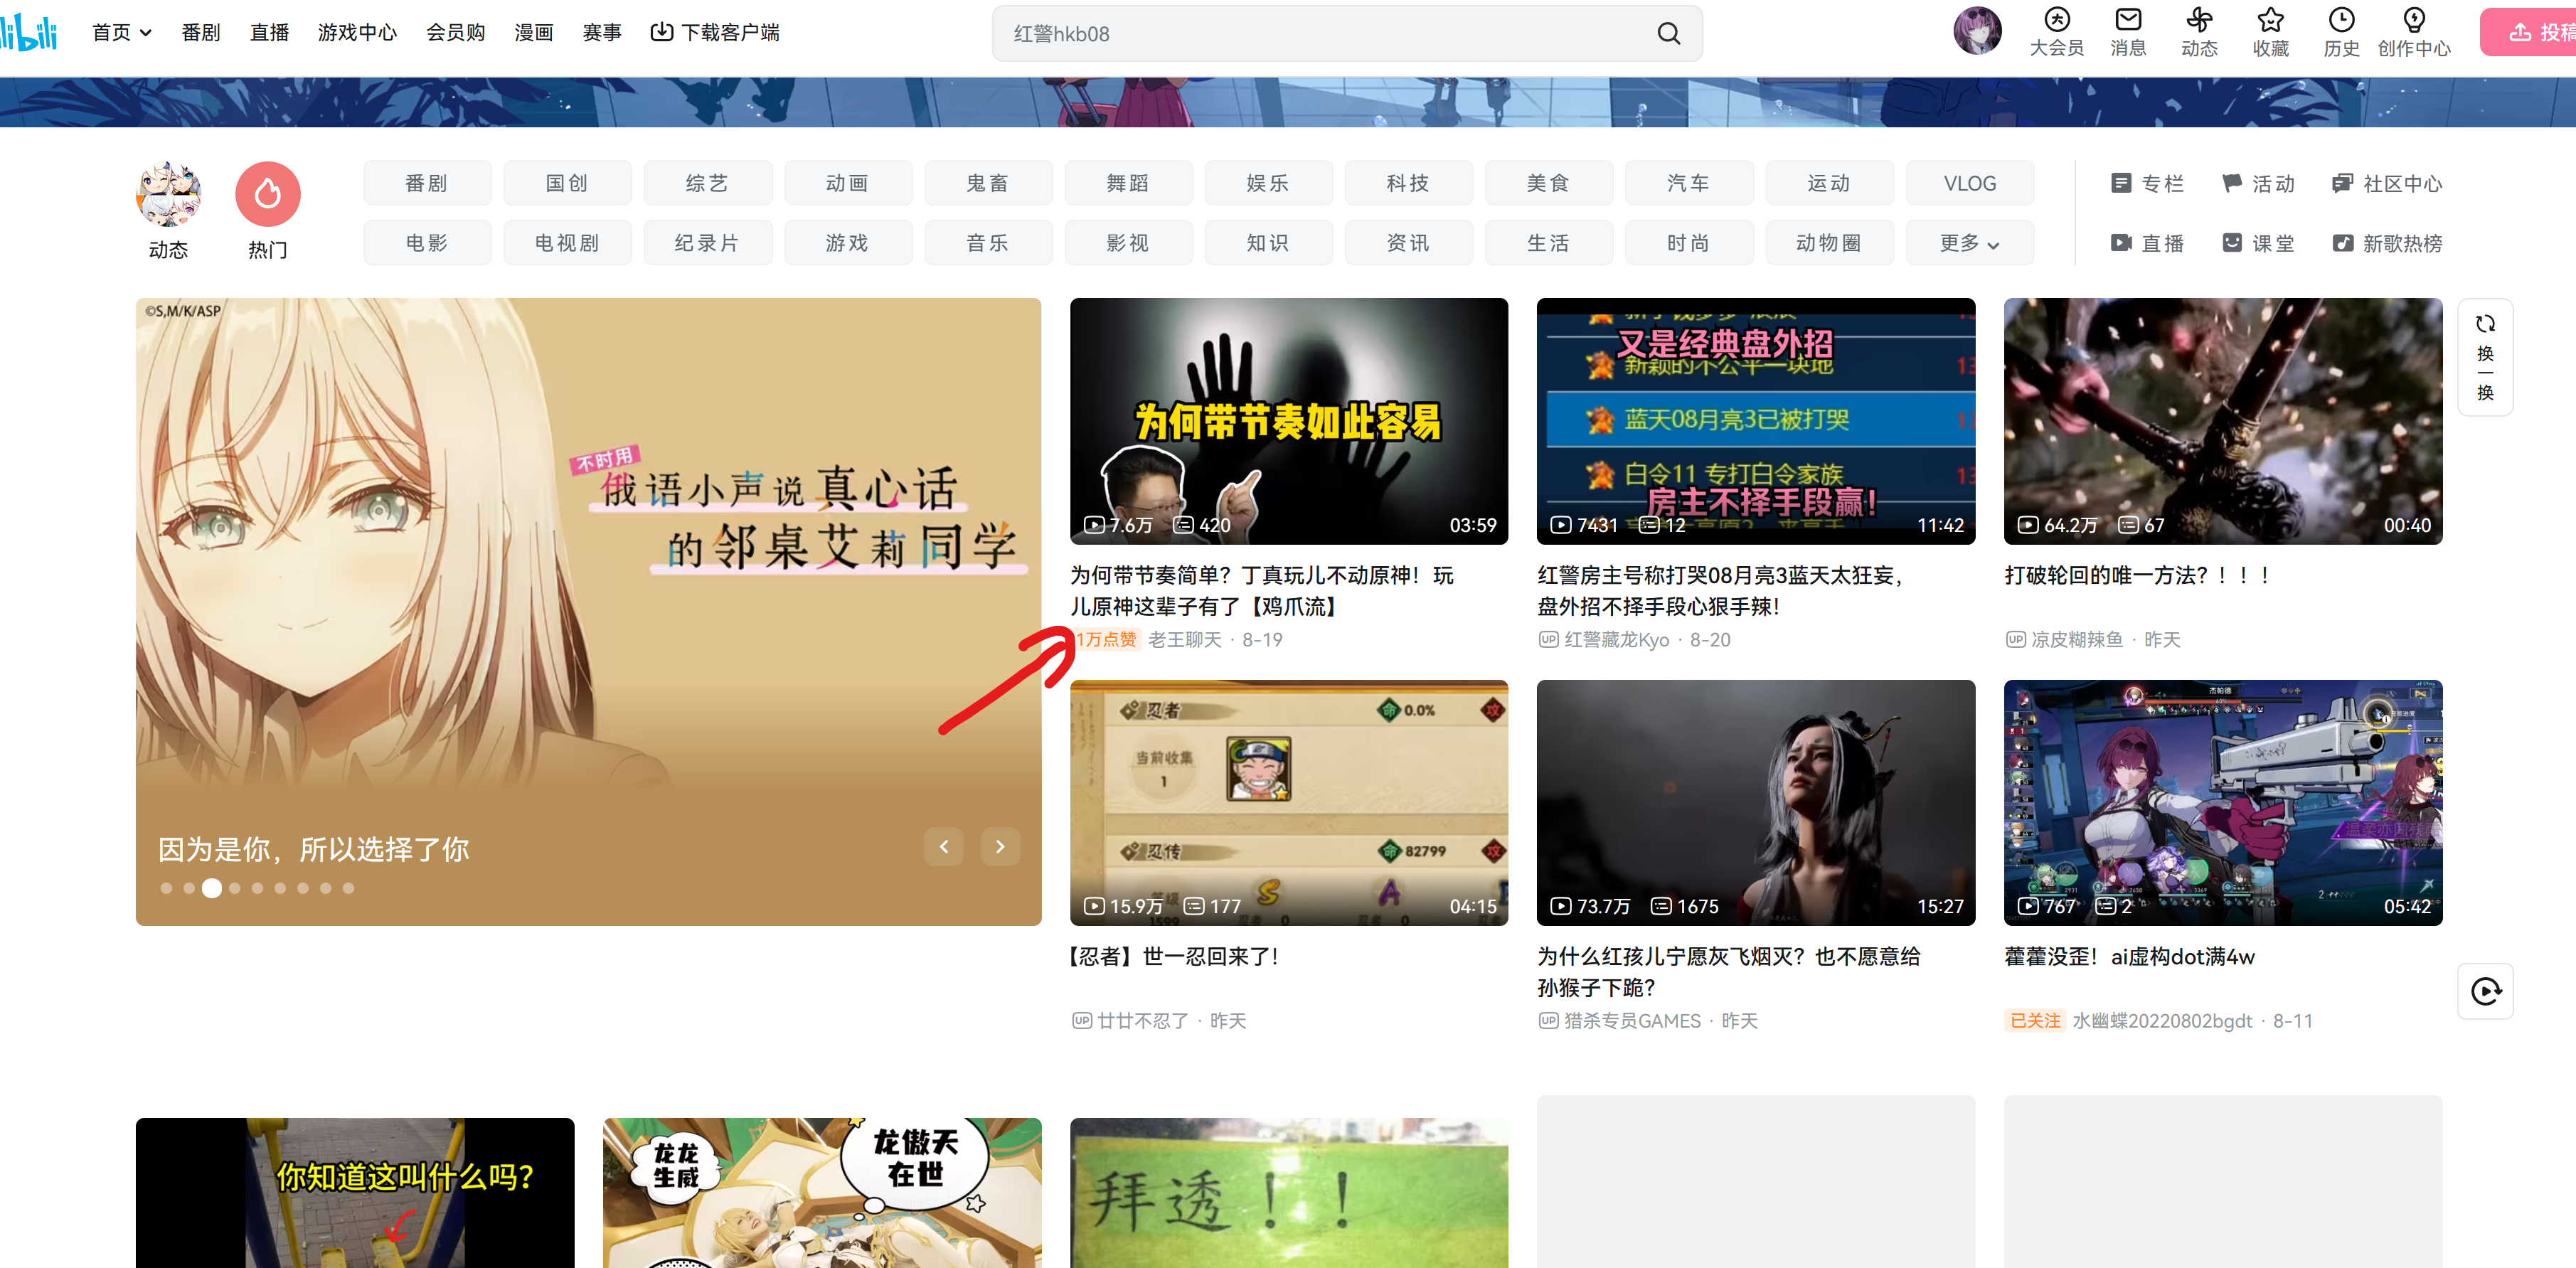Open uploader 老王聊天
The image size is (2576, 1268).
click(x=1184, y=639)
